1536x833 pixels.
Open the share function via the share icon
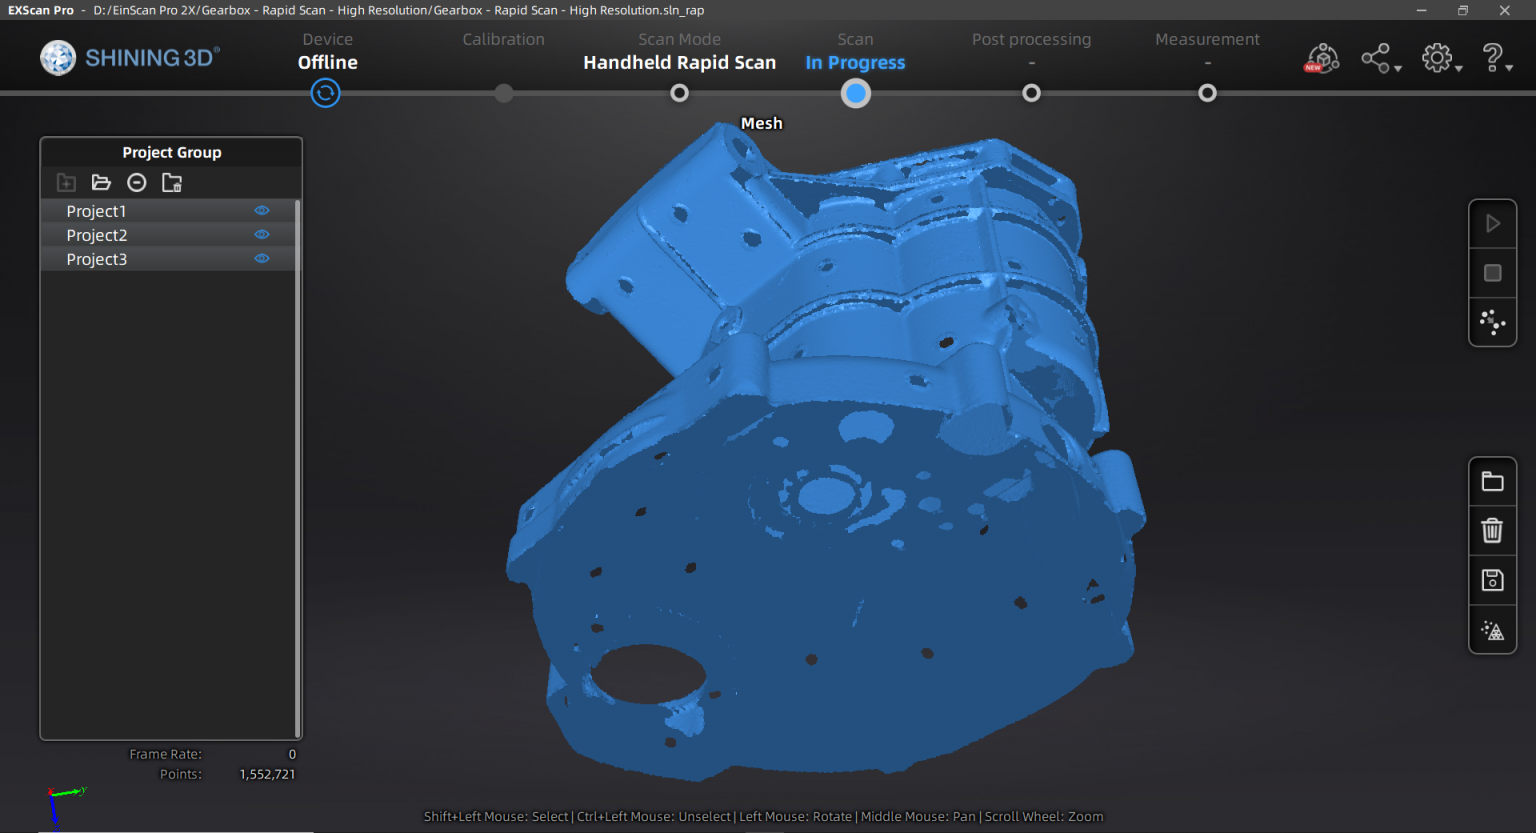tap(1375, 57)
